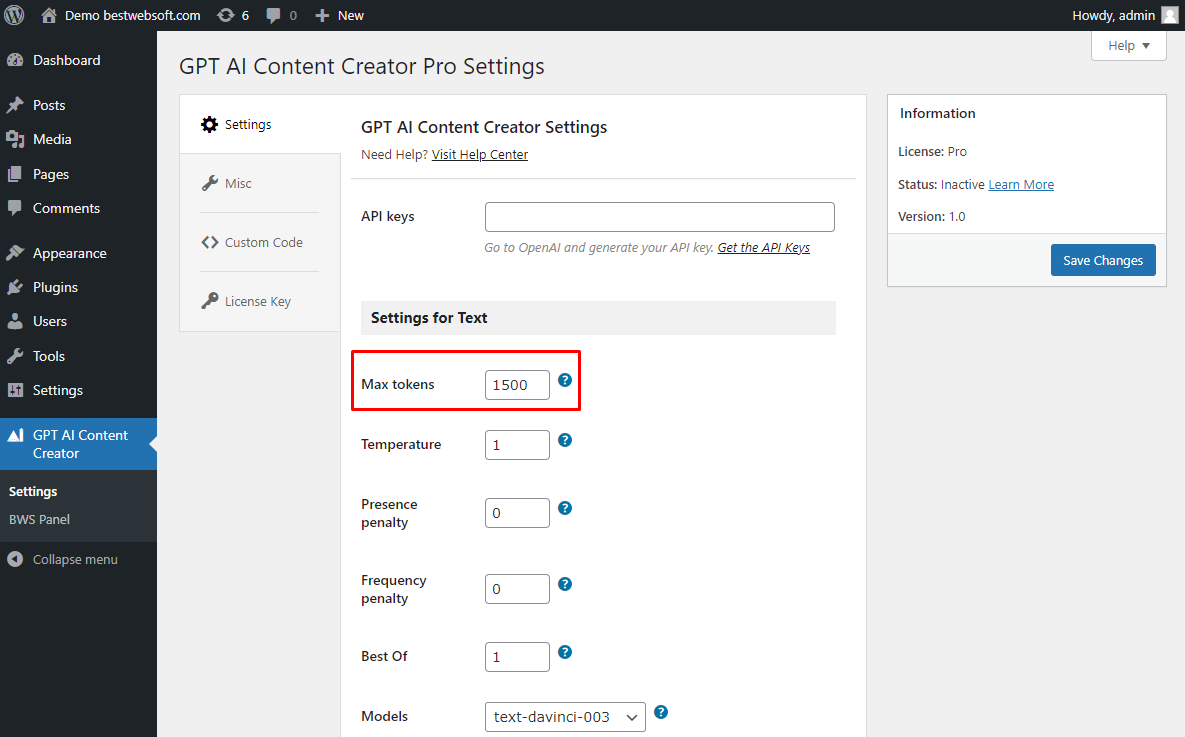Click the Comments icon in sidebar
Viewport: 1185px width, 737px height.
pyautogui.click(x=15, y=208)
